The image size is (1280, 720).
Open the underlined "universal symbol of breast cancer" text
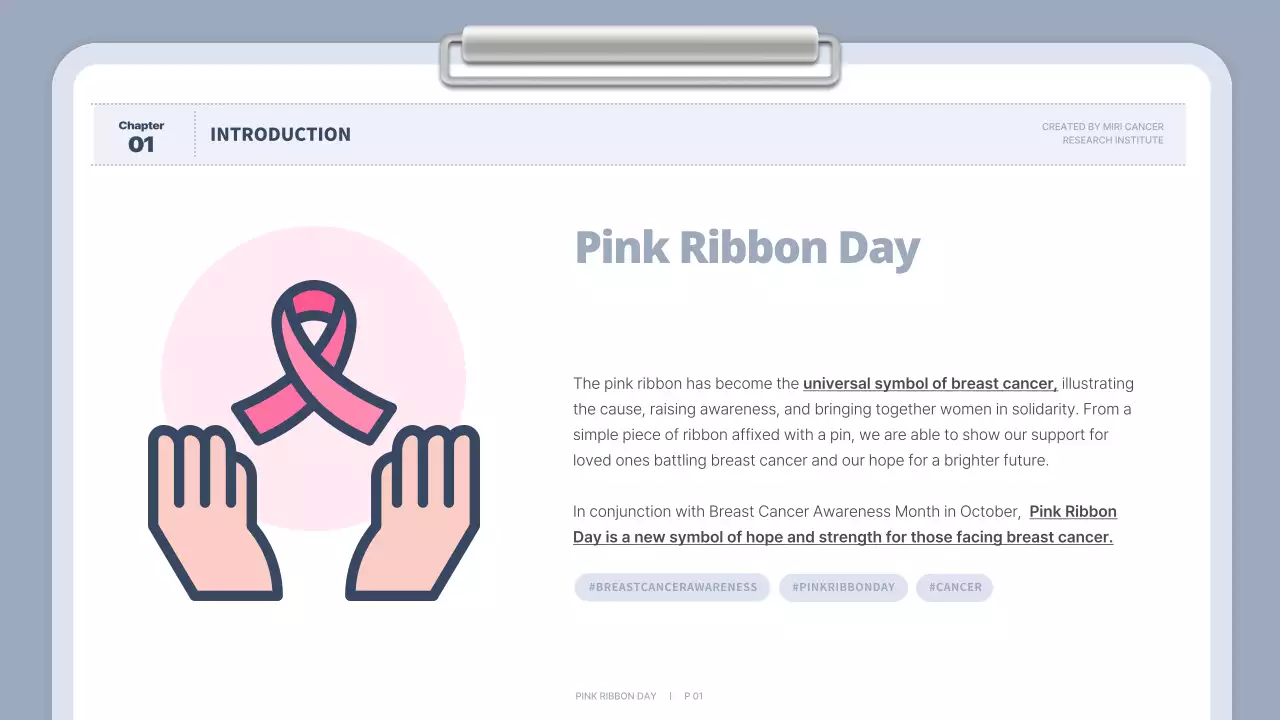(x=929, y=384)
